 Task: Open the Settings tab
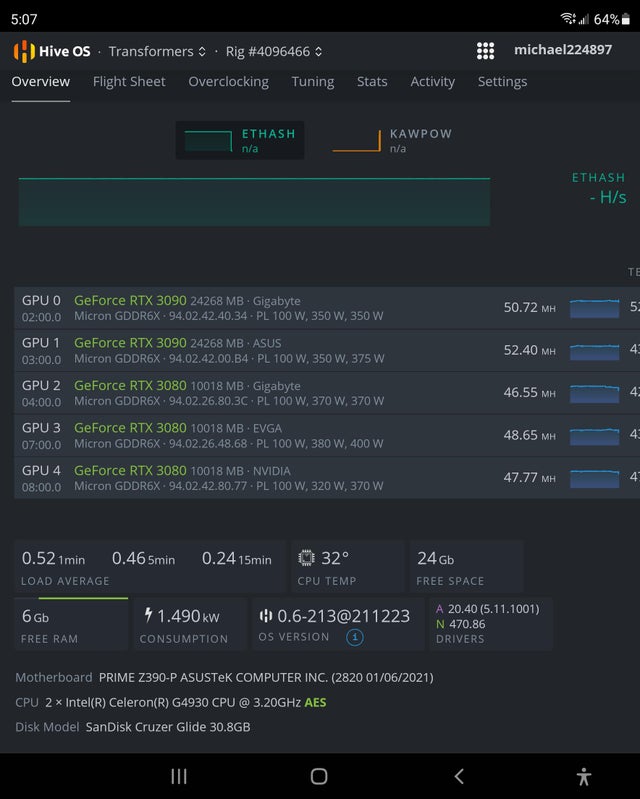pyautogui.click(x=502, y=82)
